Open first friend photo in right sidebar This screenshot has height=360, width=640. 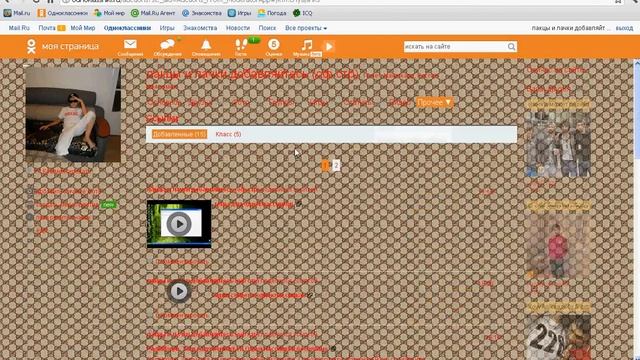pos(558,144)
